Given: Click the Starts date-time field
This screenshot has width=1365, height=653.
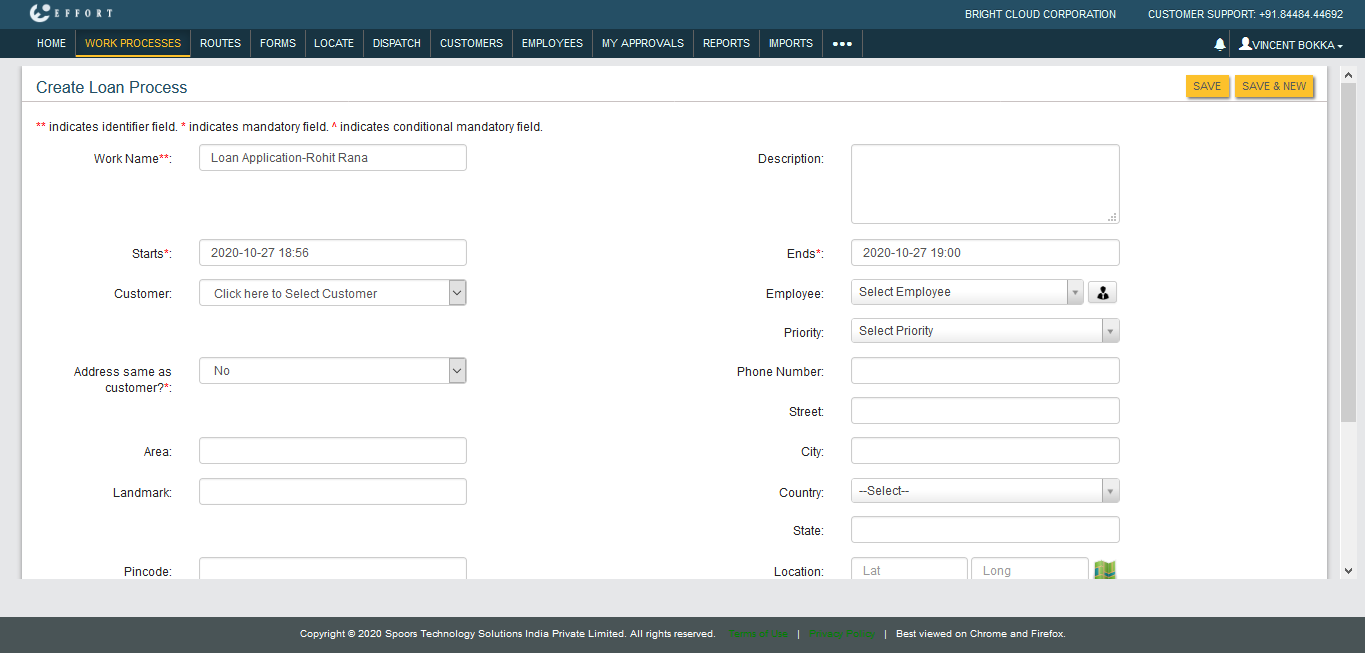Looking at the screenshot, I should 333,253.
